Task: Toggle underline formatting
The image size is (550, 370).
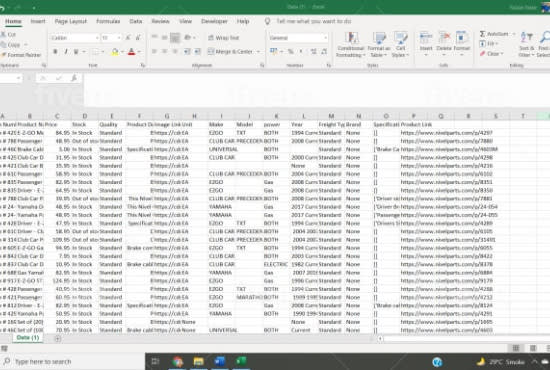Action: coord(76,52)
